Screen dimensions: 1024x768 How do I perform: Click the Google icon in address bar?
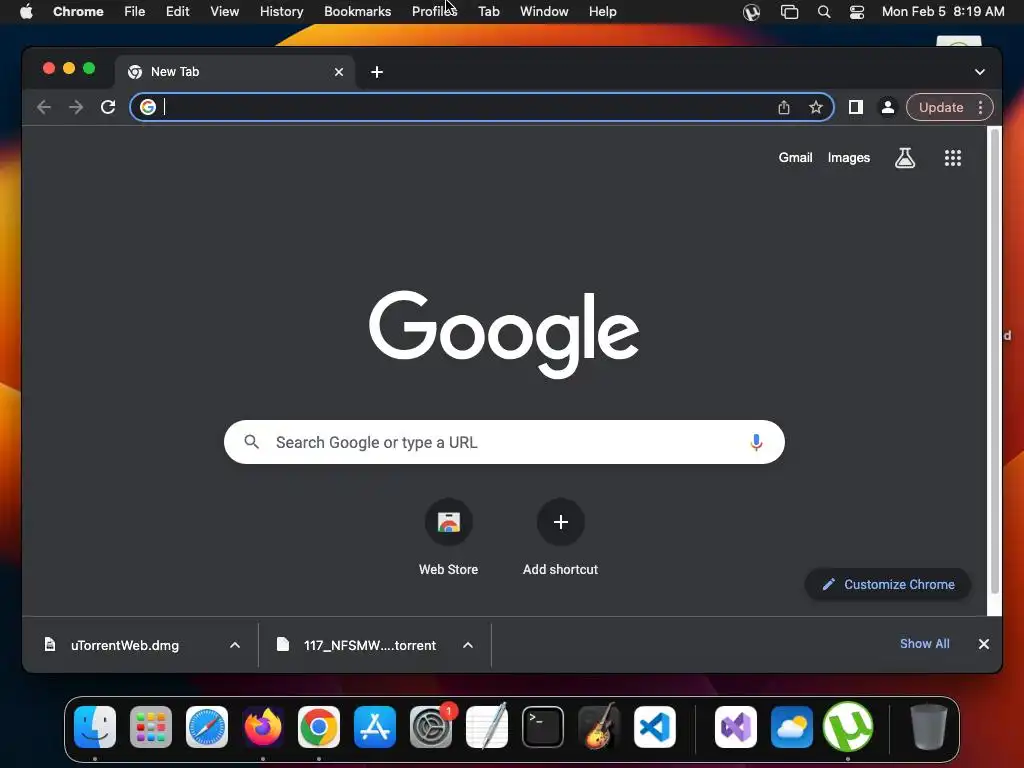(x=148, y=107)
